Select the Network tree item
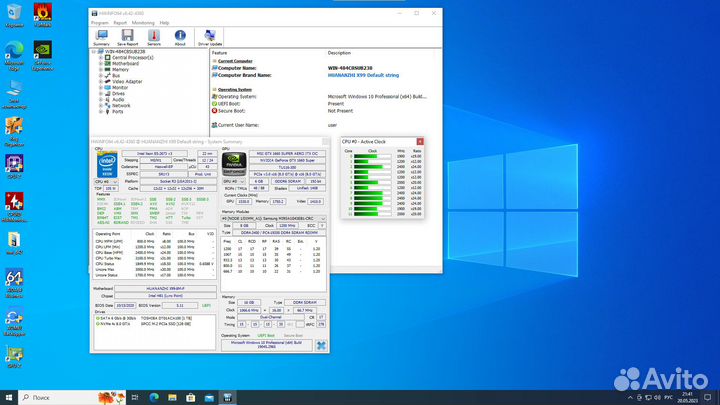This screenshot has width=720, height=405. tap(120, 105)
